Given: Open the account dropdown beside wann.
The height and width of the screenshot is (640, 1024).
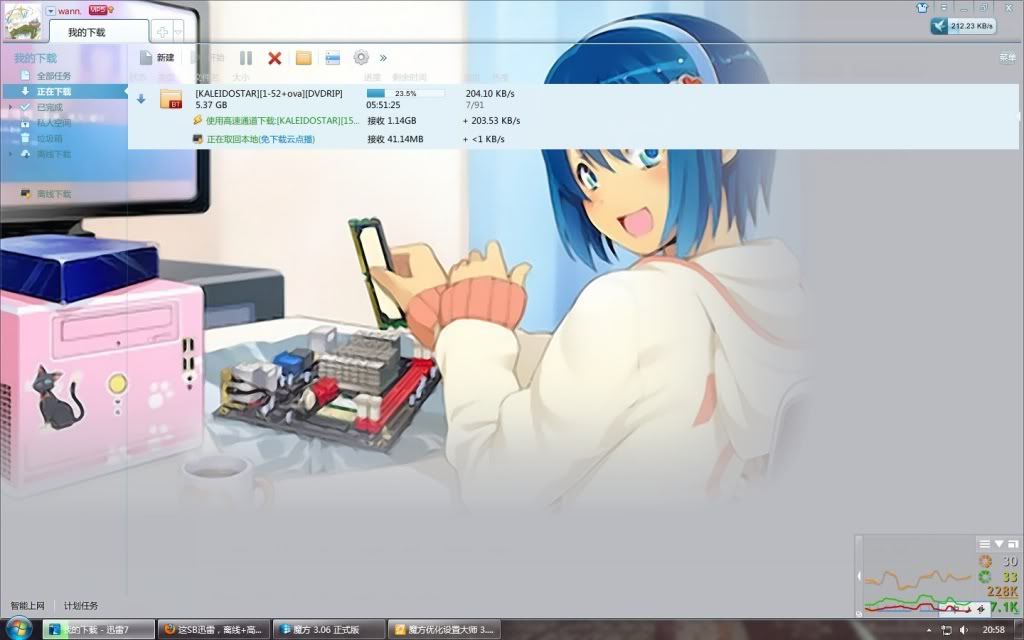Looking at the screenshot, I should [x=51, y=11].
